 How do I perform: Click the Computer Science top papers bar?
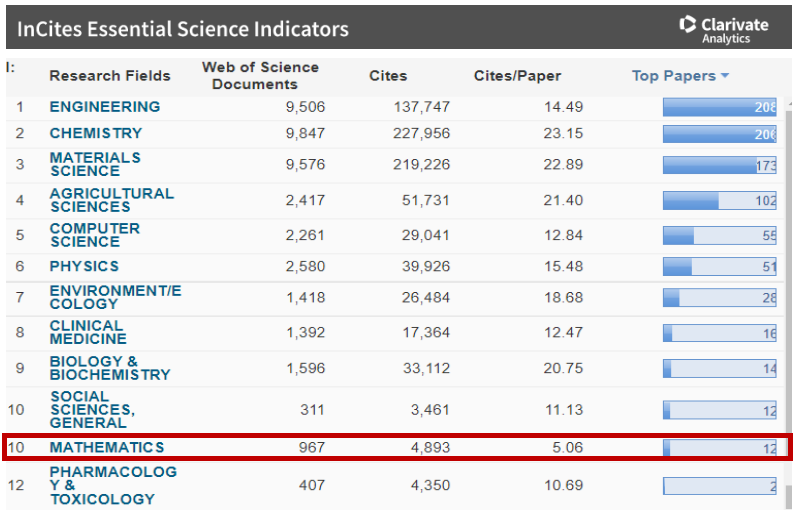(x=719, y=236)
